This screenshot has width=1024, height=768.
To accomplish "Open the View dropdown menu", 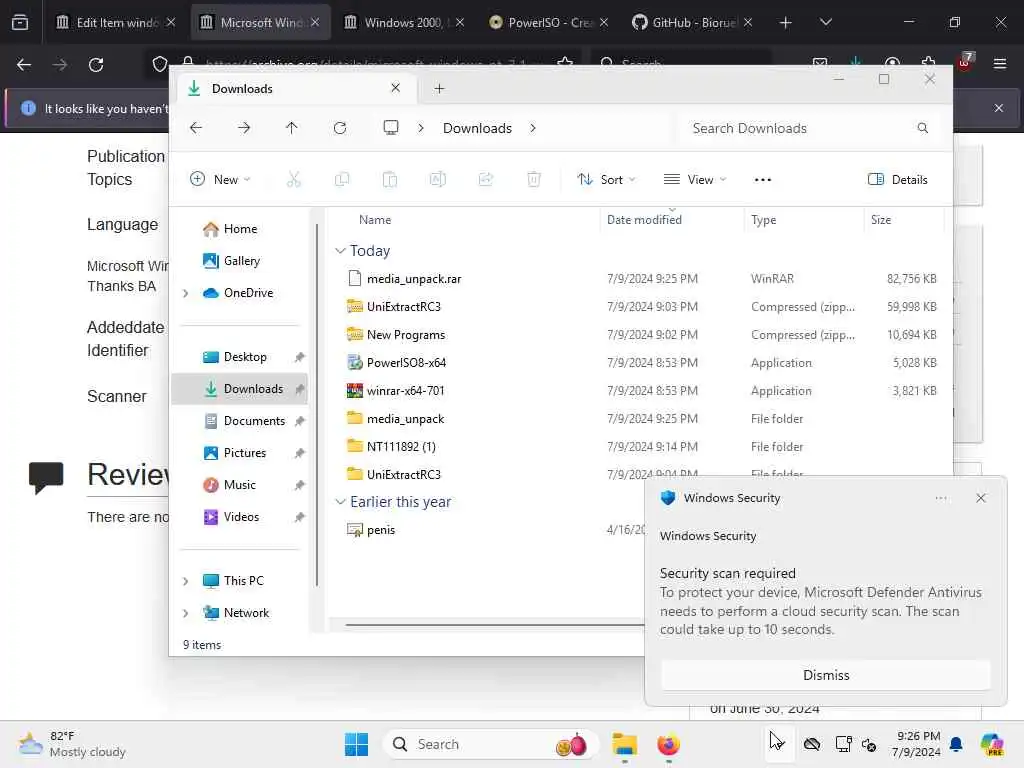I will [x=695, y=180].
